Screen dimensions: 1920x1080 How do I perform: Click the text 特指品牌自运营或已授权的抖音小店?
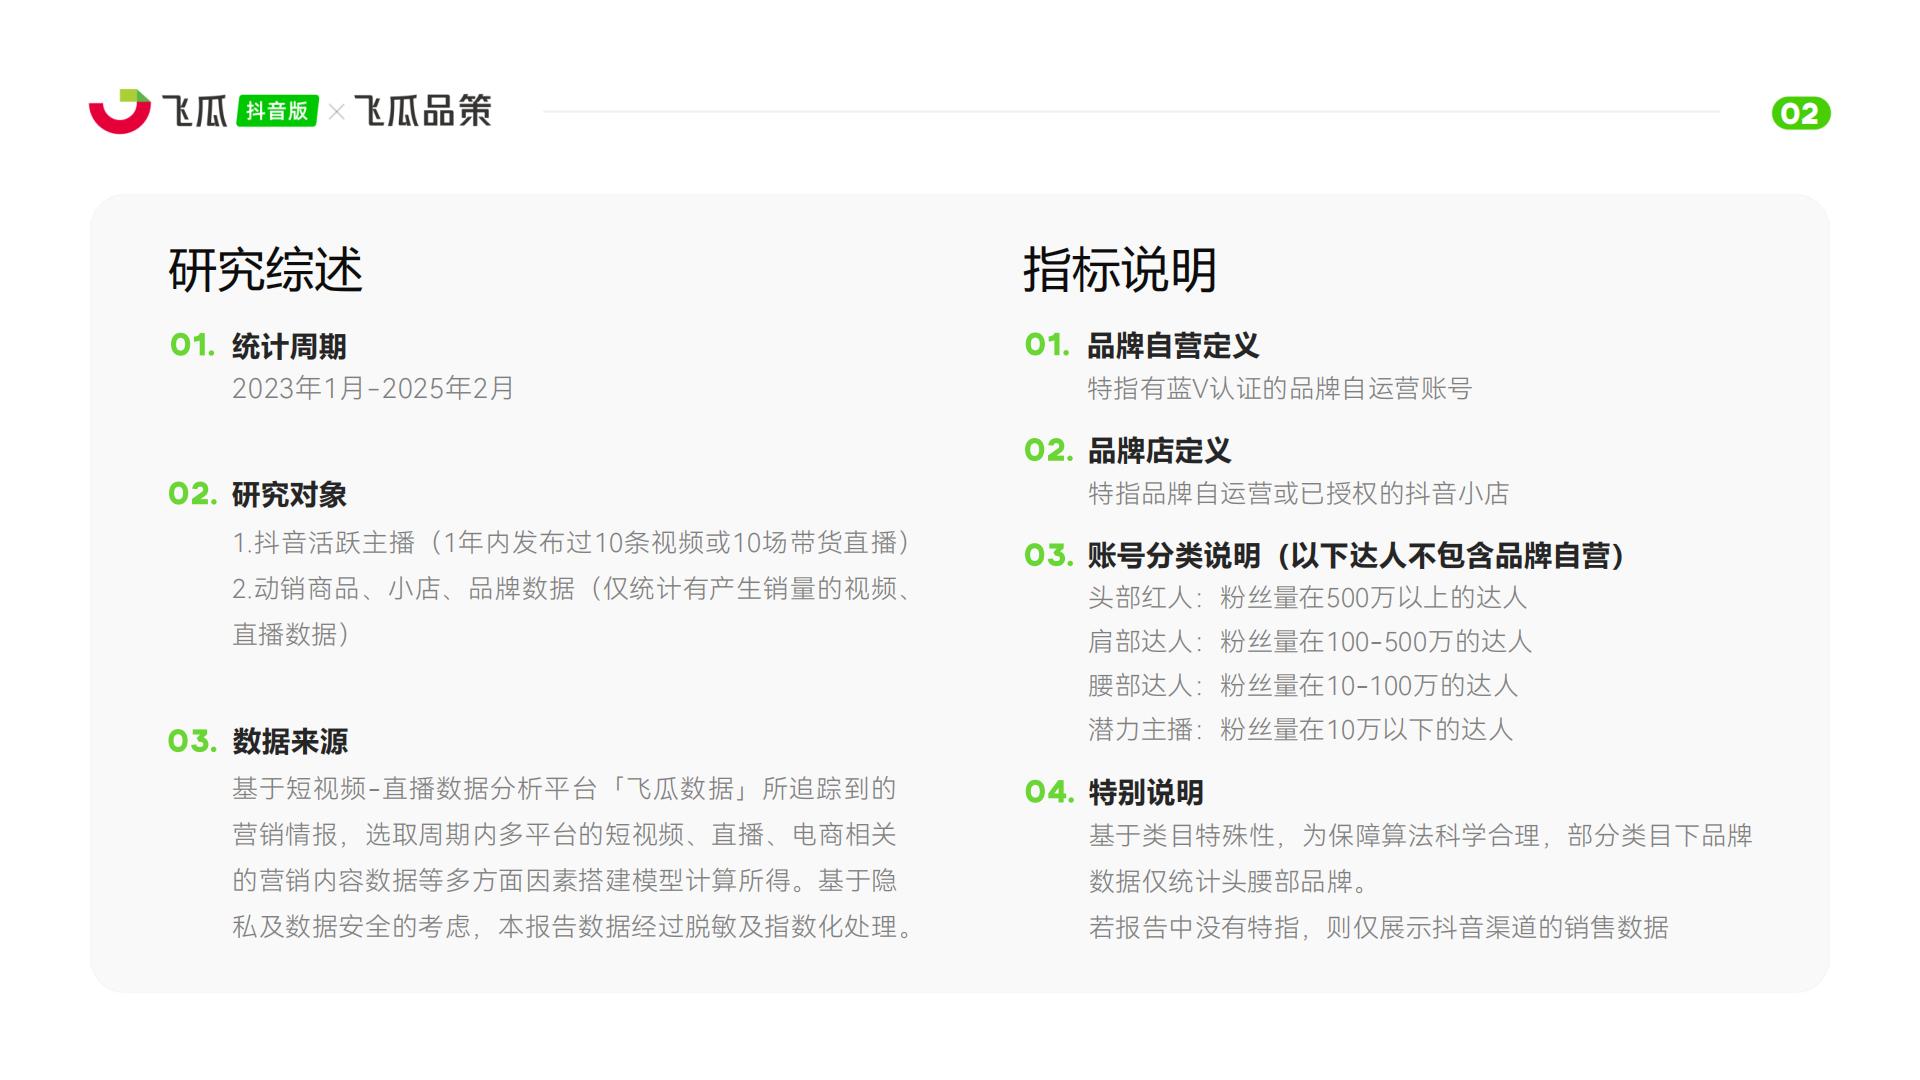1299,493
